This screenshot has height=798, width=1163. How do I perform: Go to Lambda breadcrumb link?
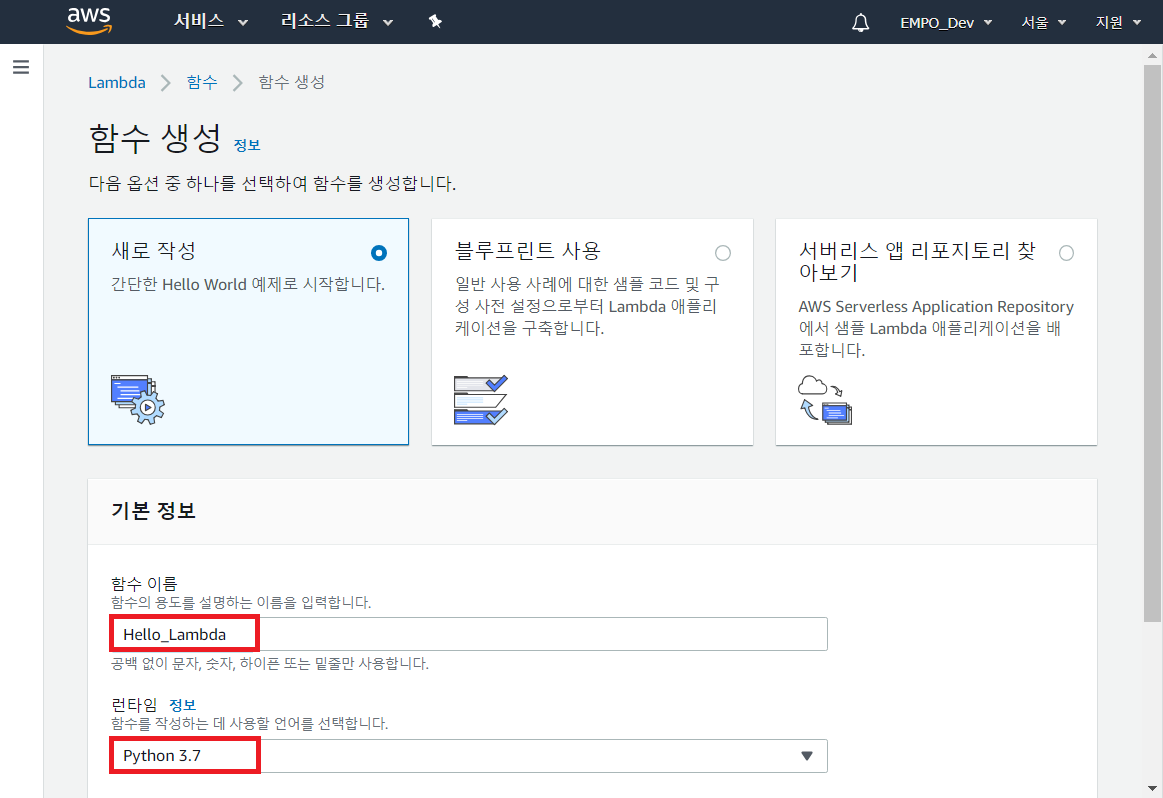(116, 82)
